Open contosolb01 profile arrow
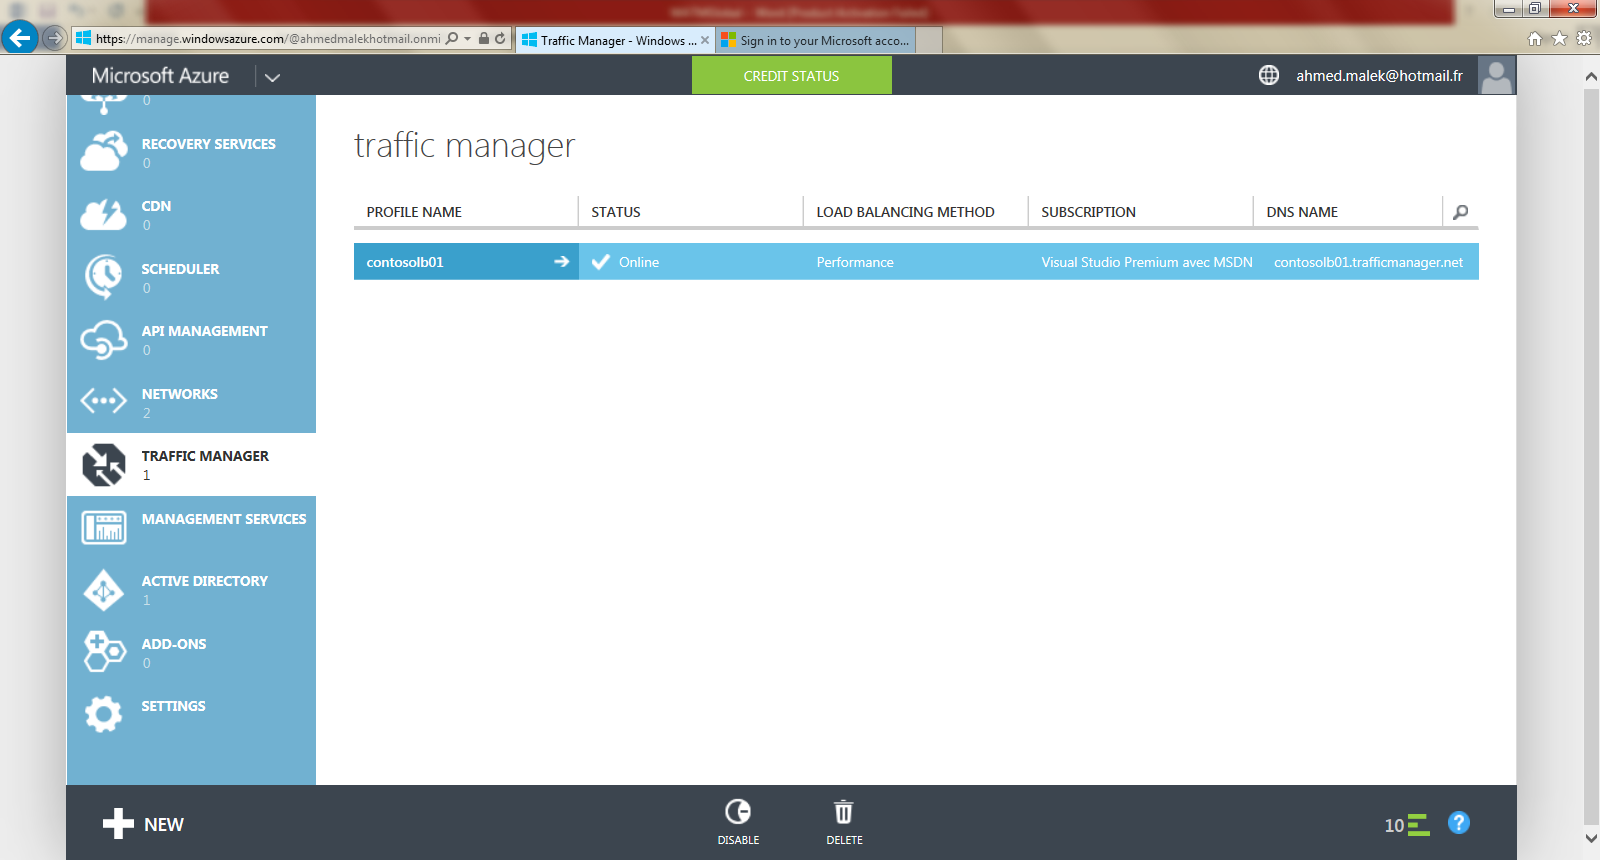 tap(562, 261)
